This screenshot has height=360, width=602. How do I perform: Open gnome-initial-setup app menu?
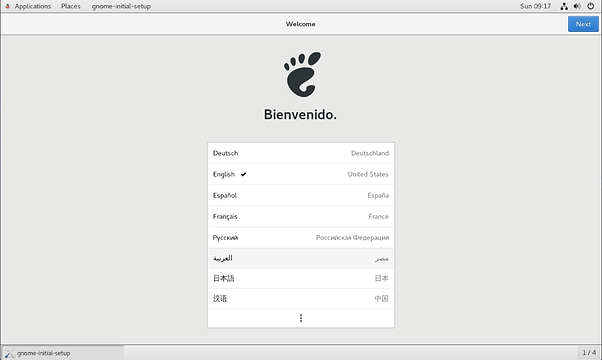pos(121,6)
